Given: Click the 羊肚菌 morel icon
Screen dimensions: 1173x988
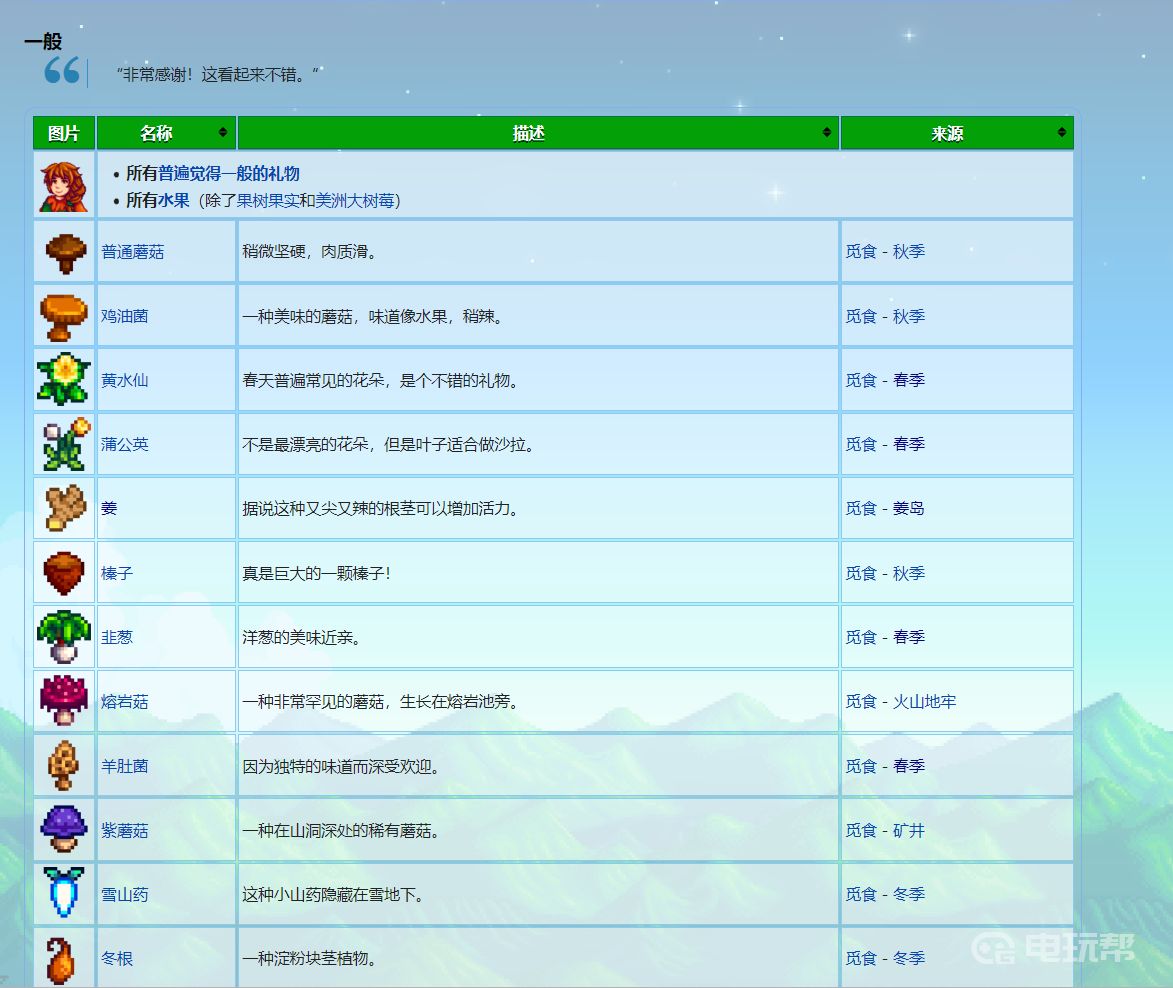Looking at the screenshot, I should click(x=63, y=766).
